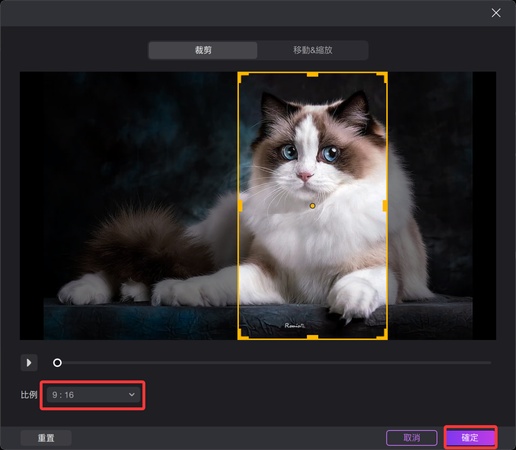Click the chevron arrow in the ratio dropdown
The width and height of the screenshot is (516, 450).
click(132, 395)
